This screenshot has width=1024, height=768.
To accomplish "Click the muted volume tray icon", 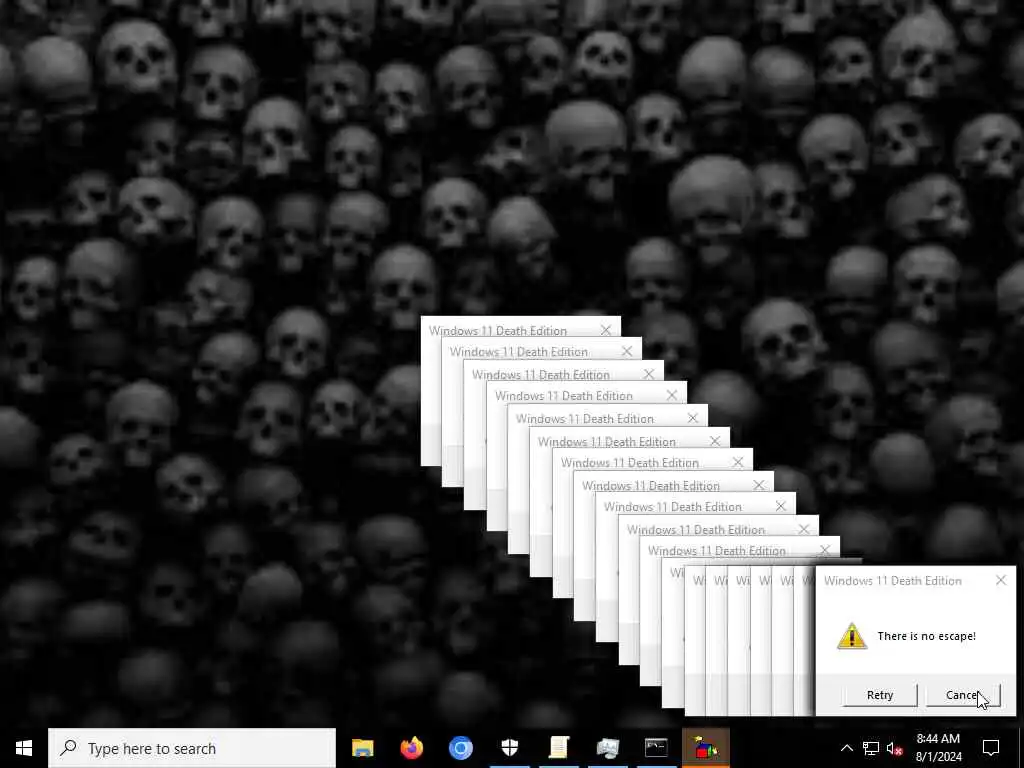I will (x=895, y=748).
